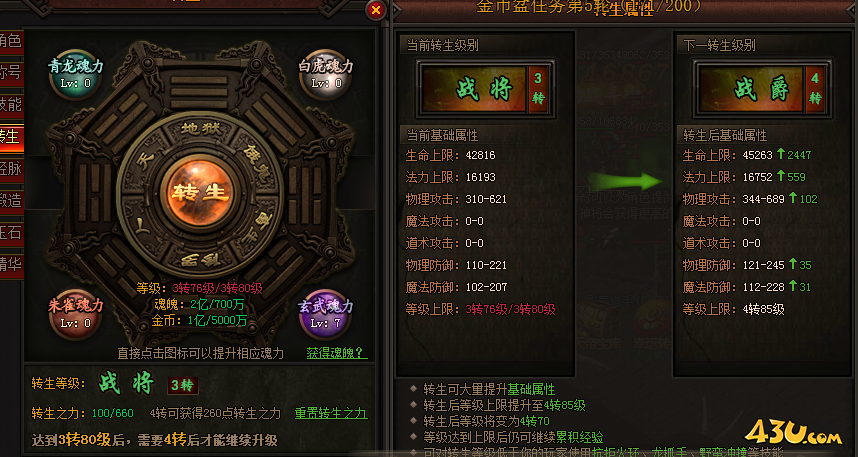Viewport: 858px width, 457px height.
Task: Click the green arrow between rebirth levels
Action: pos(625,182)
